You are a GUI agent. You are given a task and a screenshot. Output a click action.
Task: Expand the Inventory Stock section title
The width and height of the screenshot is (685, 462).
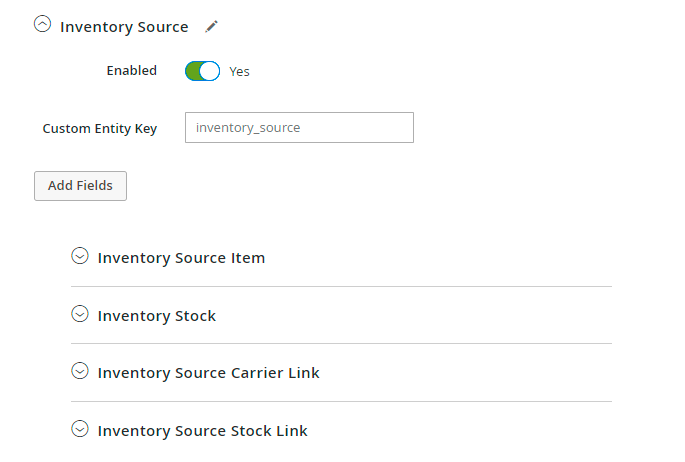(157, 316)
